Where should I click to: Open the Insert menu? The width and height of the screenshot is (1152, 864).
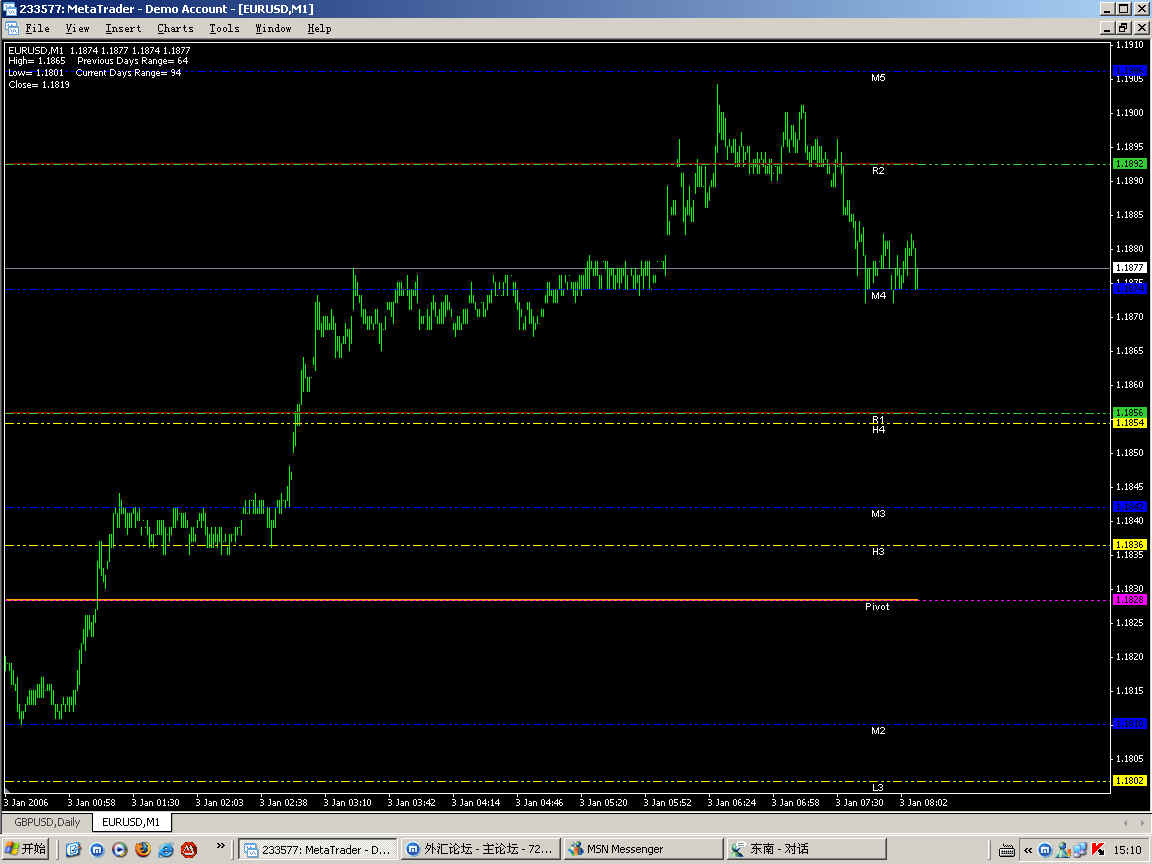coord(123,28)
